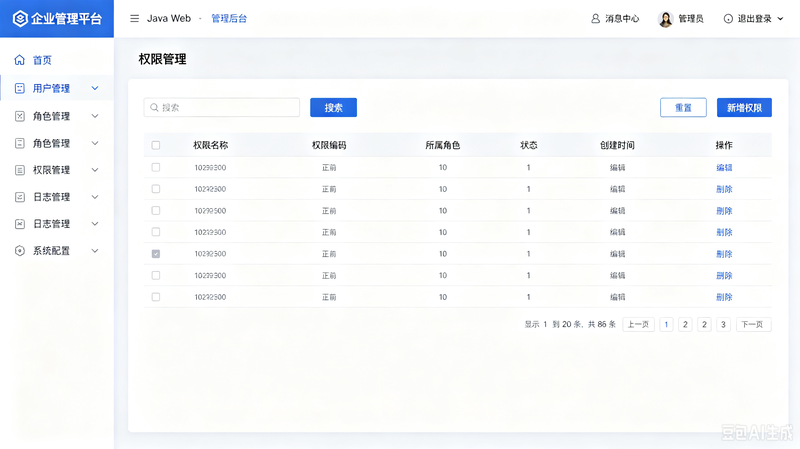Viewport: 800px width, 449px height.
Task: Expand the 用户管理 chevron
Action: point(95,88)
